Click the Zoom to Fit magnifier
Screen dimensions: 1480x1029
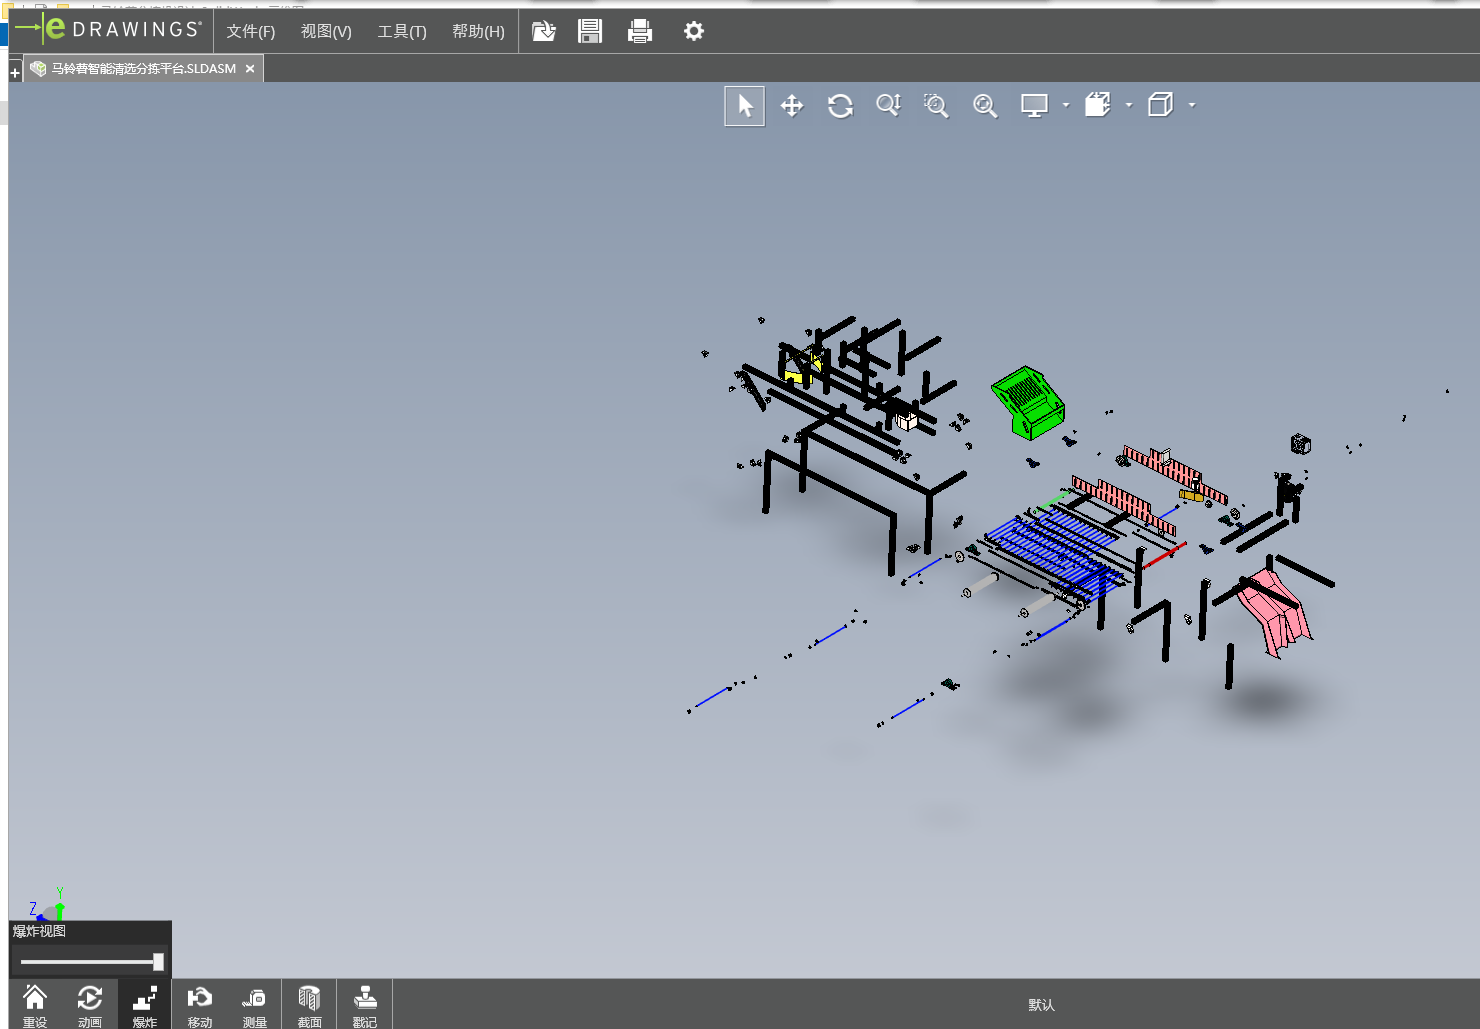pyautogui.click(x=985, y=106)
